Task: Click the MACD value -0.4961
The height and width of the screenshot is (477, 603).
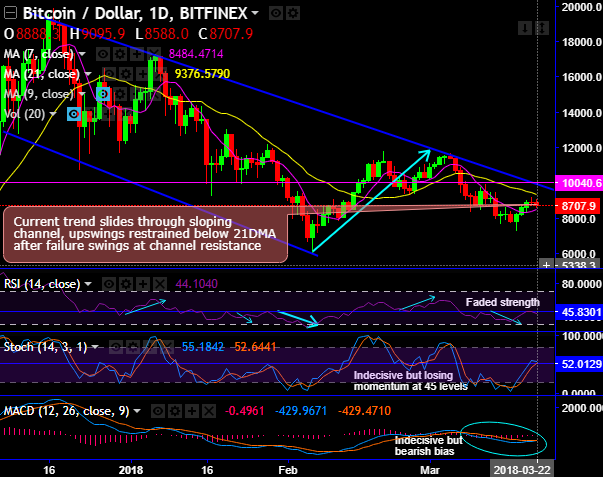Action: click(x=245, y=411)
